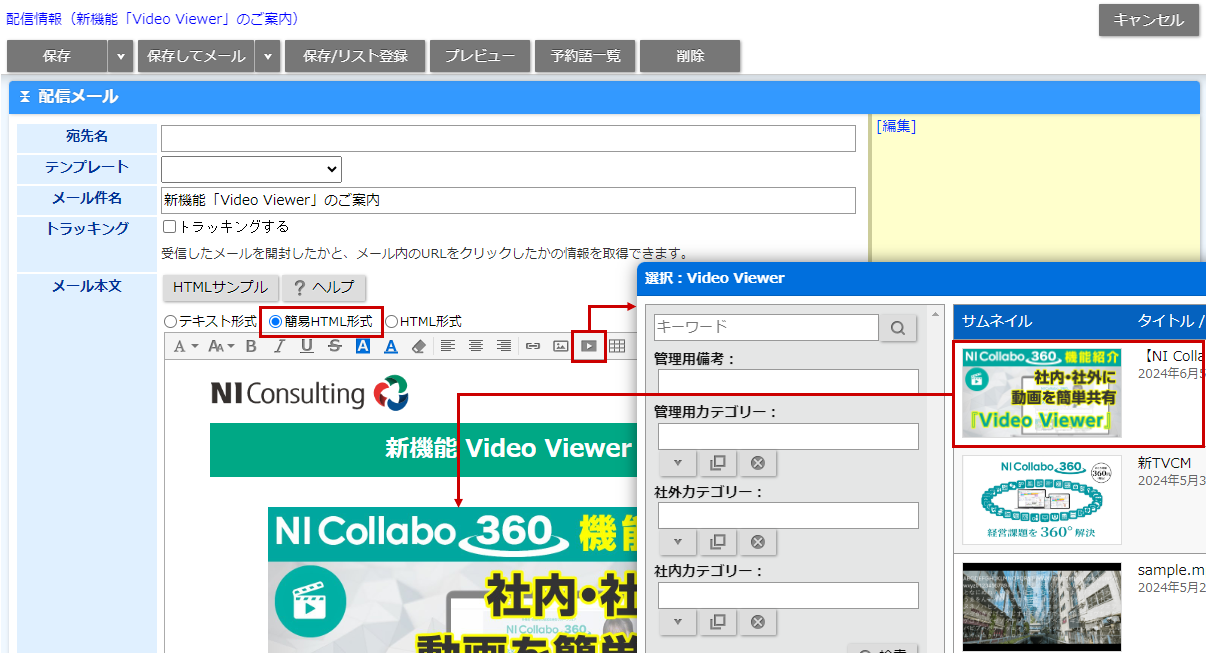The image size is (1206, 653).
Task: Open the 社外カテゴリー selection window icon
Action: [x=717, y=542]
